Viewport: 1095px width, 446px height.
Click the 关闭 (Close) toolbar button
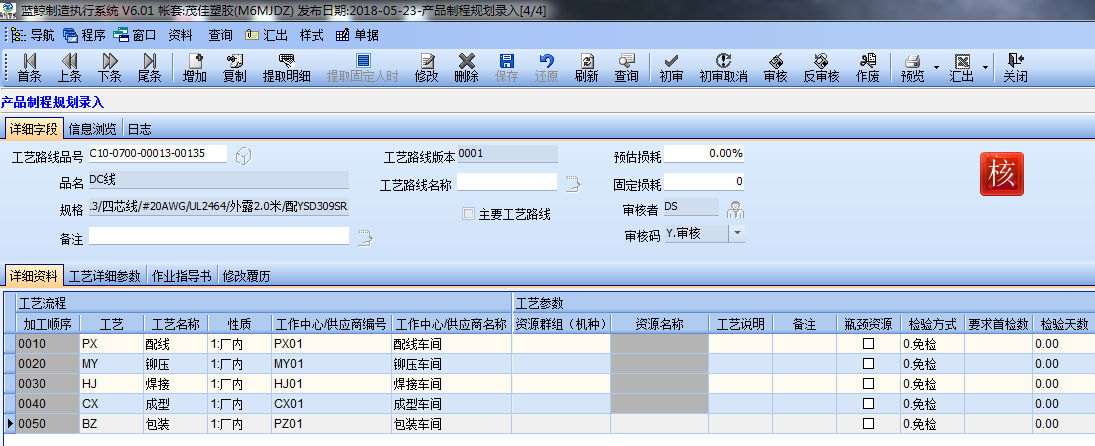point(1015,68)
